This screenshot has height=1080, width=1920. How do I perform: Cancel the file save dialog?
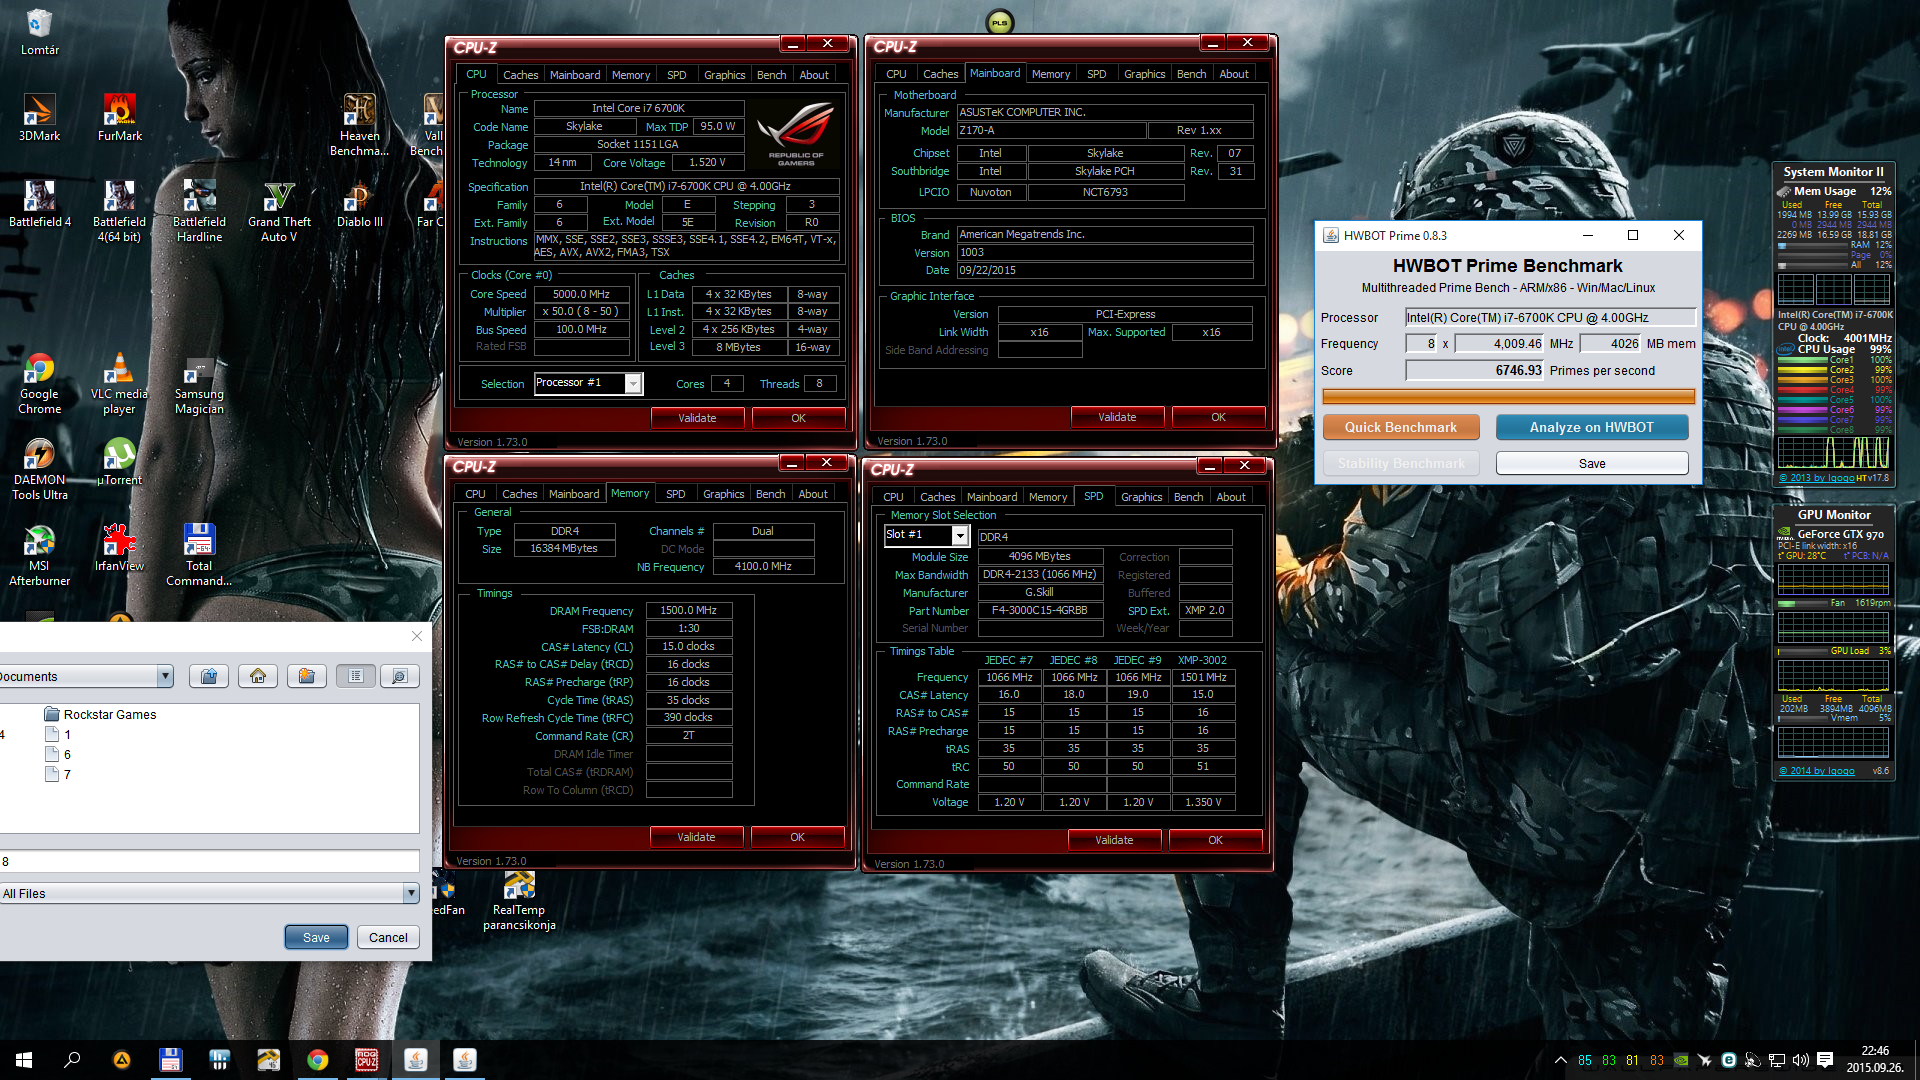click(388, 938)
